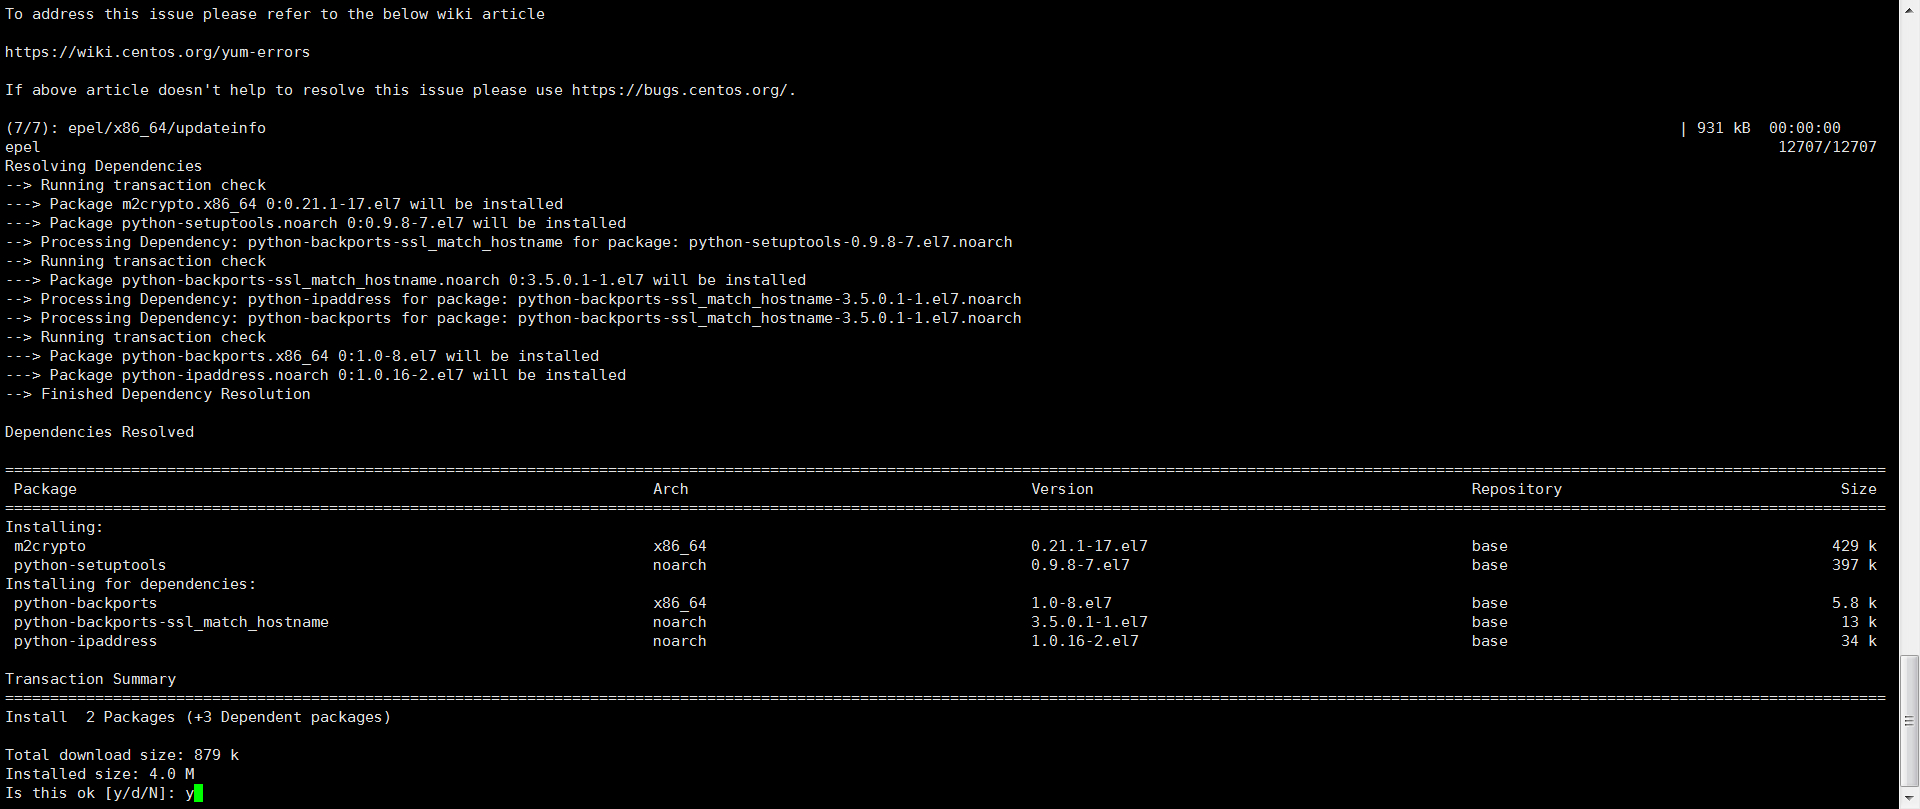
Task: Click version '0.21.1-17.el7' in the table
Action: coord(1089,546)
